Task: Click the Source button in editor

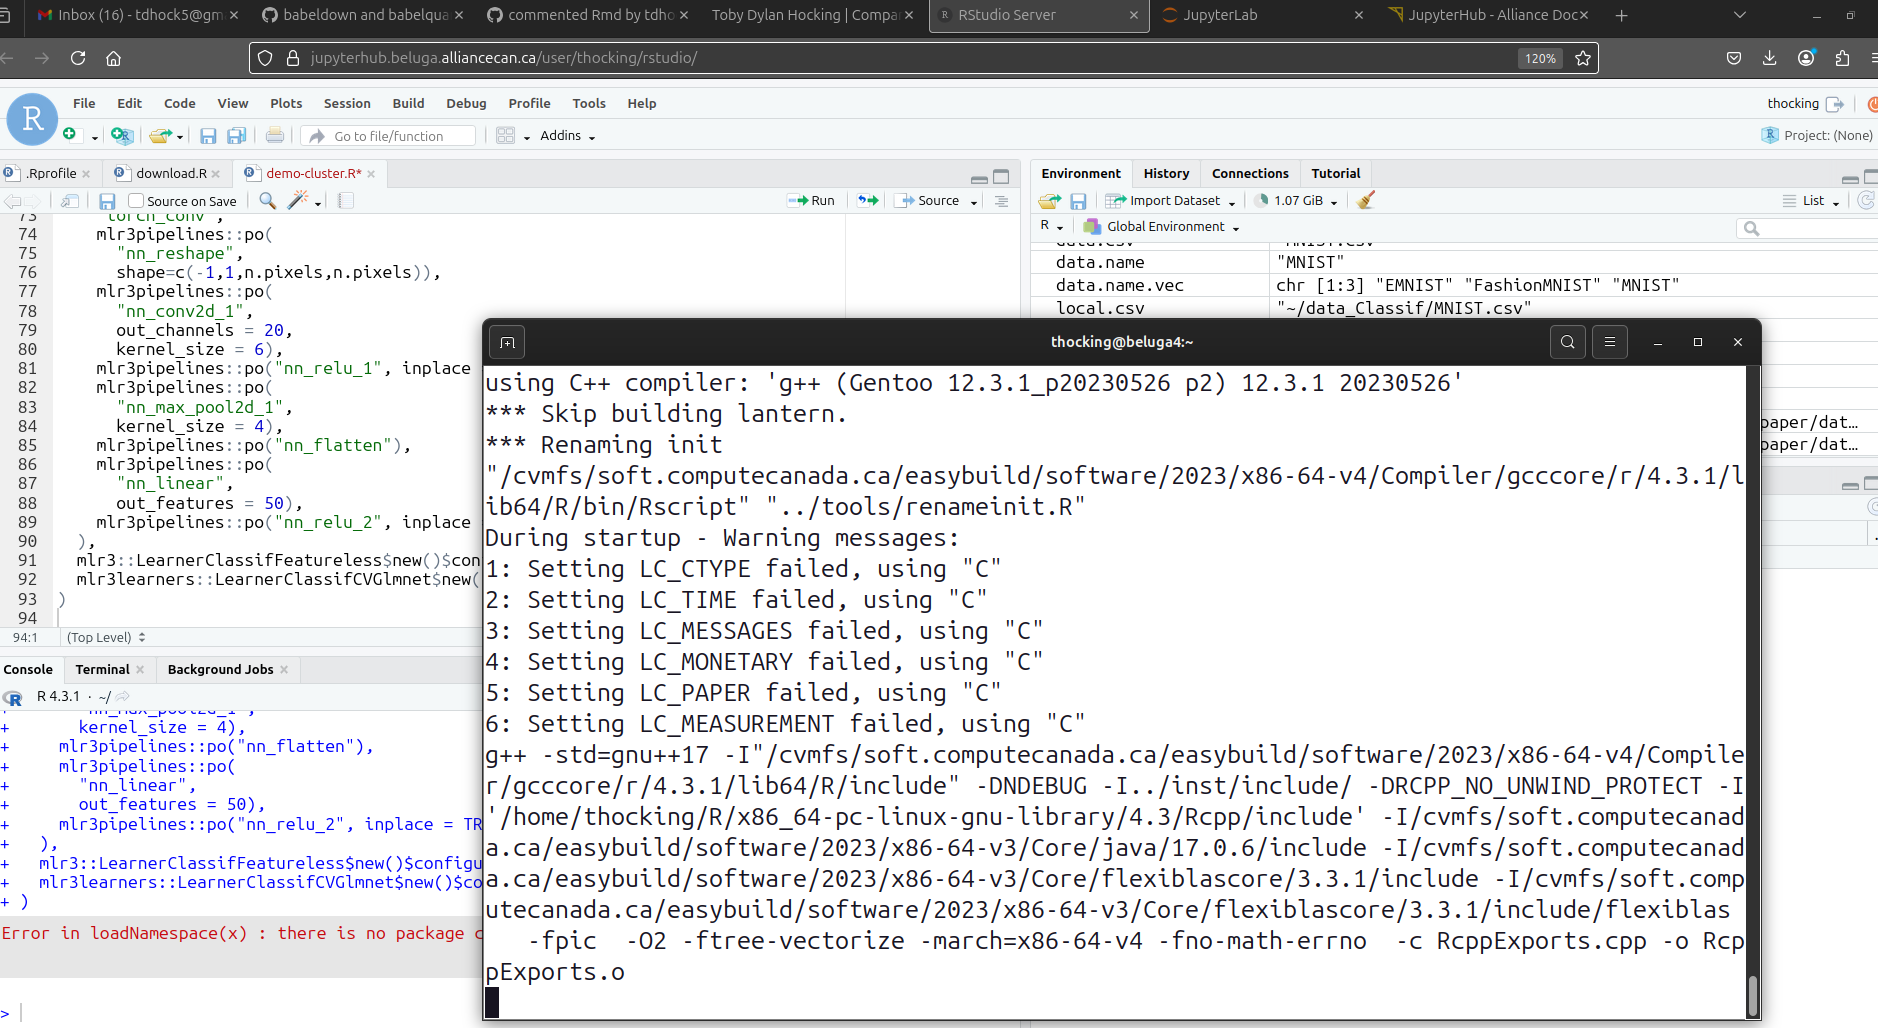Action: [927, 201]
